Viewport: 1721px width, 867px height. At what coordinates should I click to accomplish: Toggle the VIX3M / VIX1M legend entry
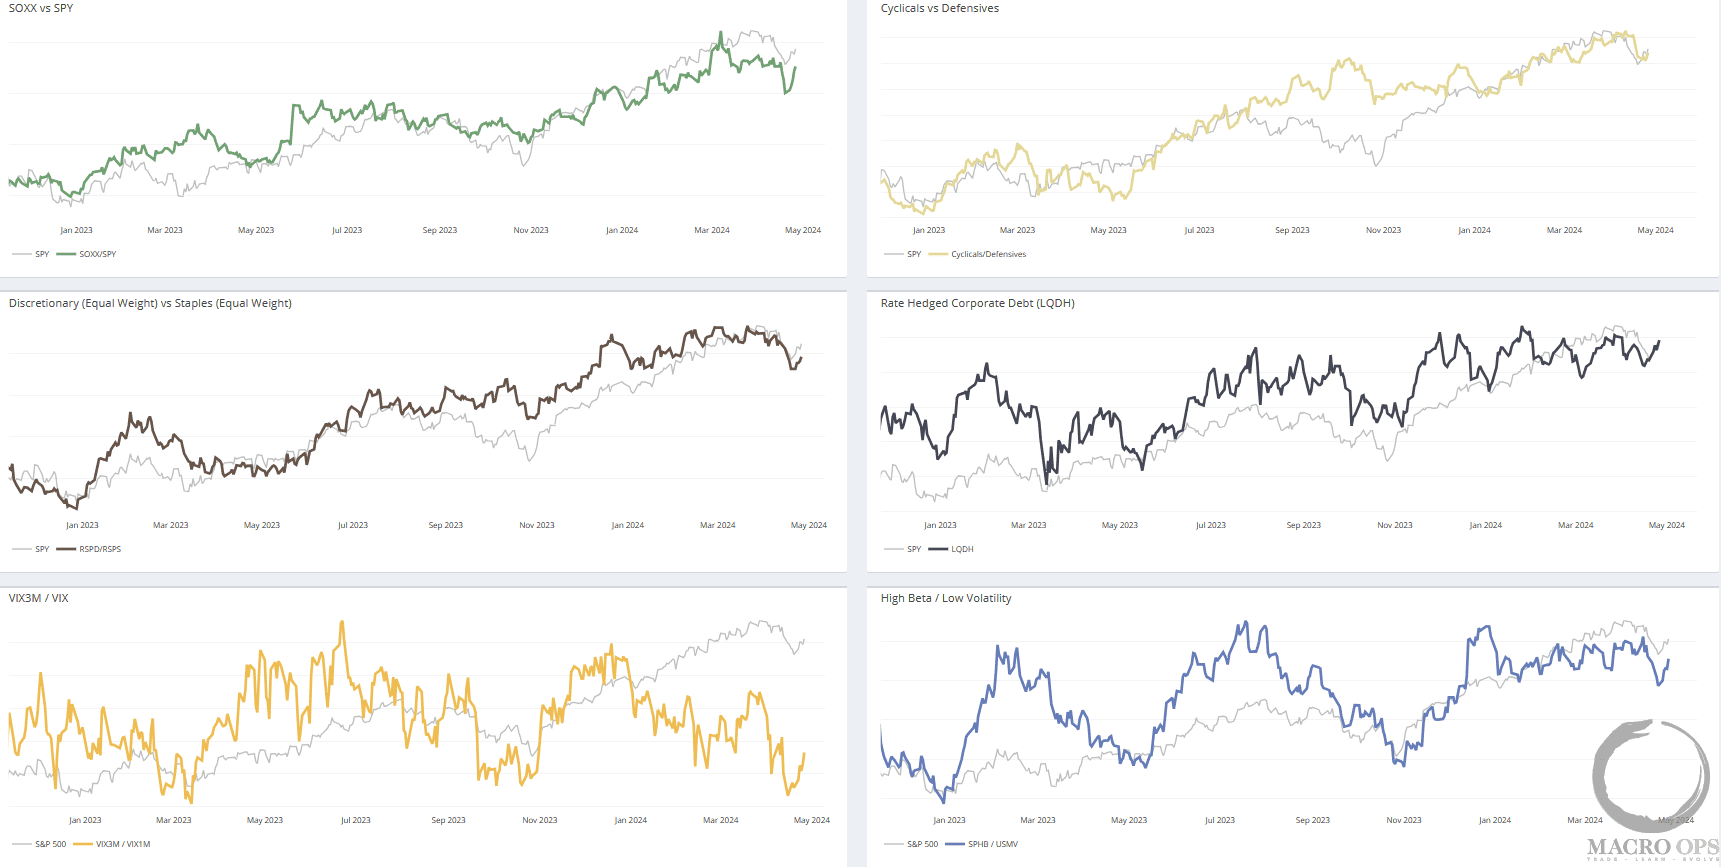123,844
